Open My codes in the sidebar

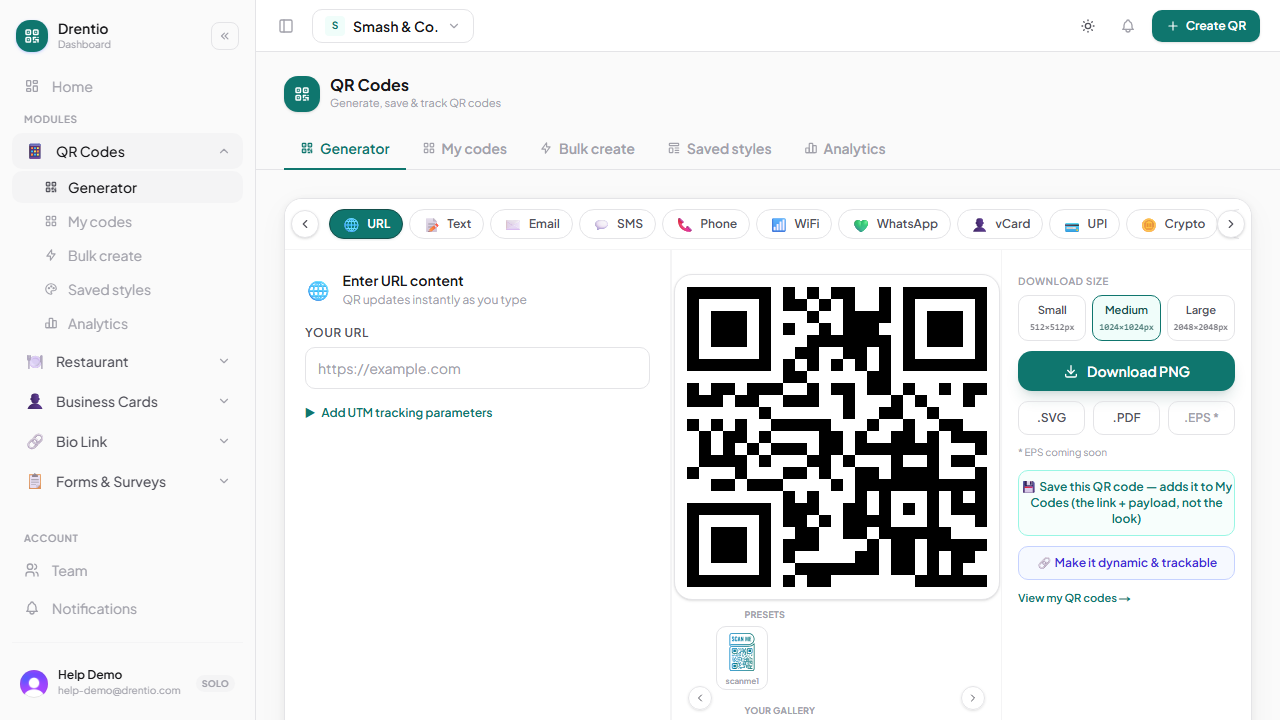(127, 222)
